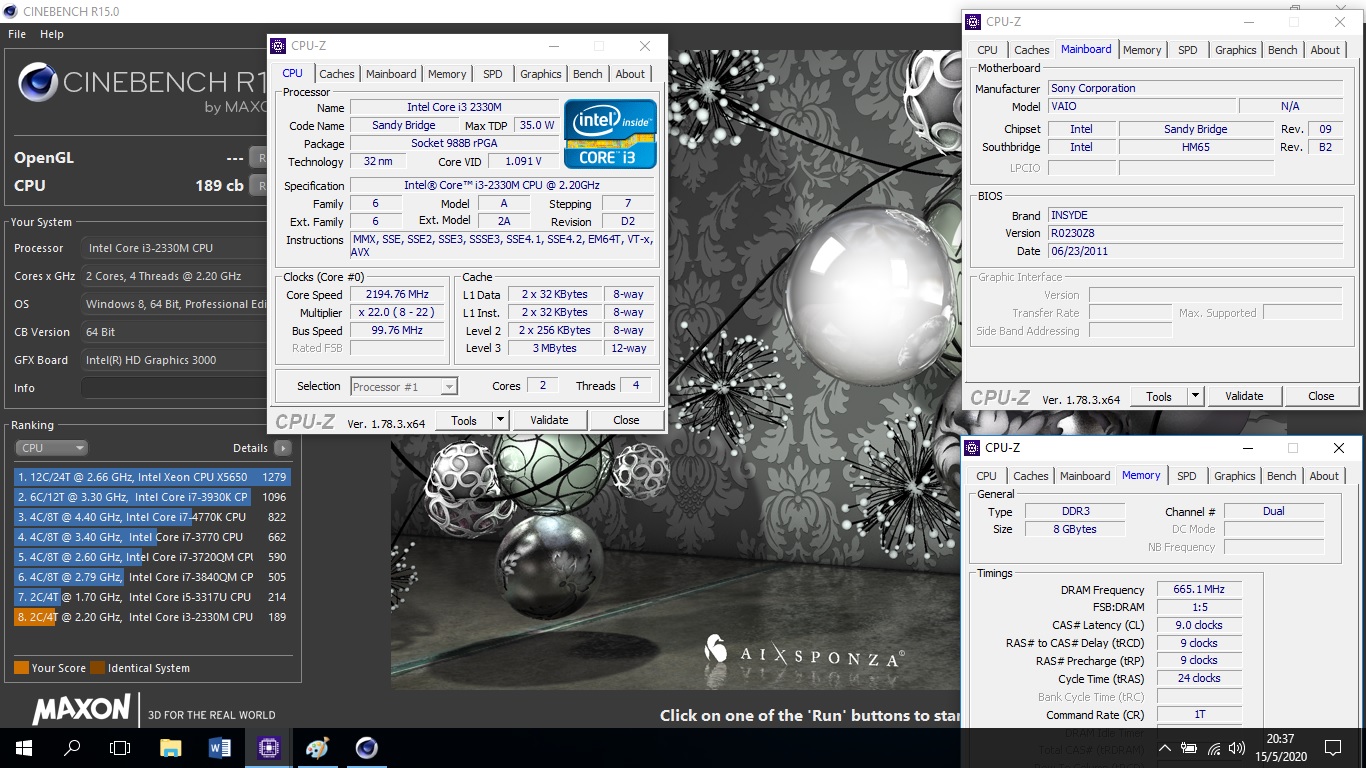This screenshot has height=768, width=1366.
Task: Open Microsoft Word taskbar icon
Action: coord(220,747)
